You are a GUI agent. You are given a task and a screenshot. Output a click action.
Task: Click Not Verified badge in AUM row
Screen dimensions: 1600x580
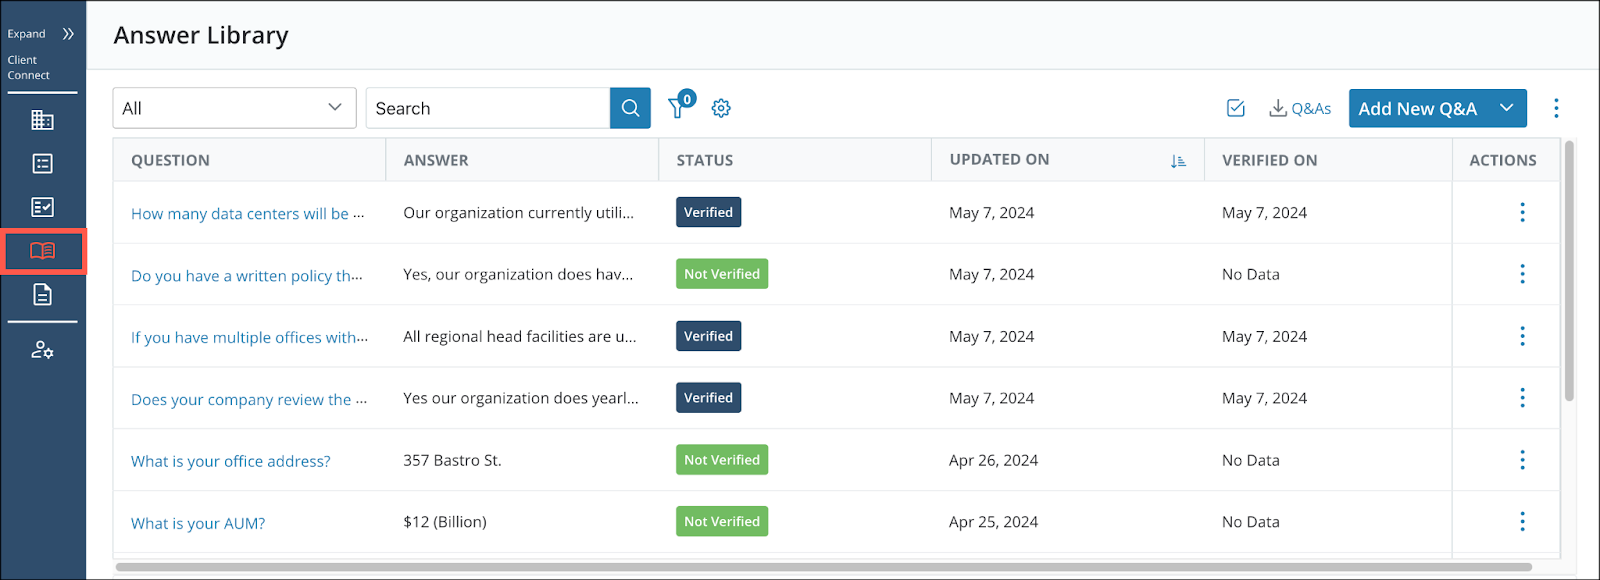(x=722, y=522)
